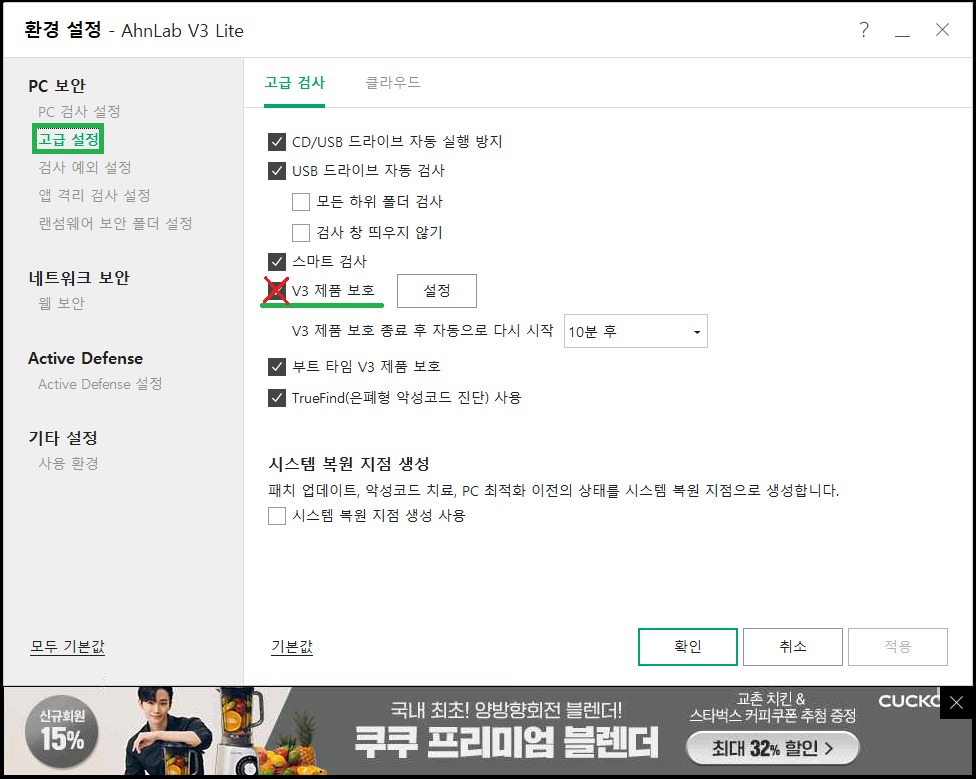Switch to 고급 검사 tab
The height and width of the screenshot is (779, 976).
(x=294, y=83)
